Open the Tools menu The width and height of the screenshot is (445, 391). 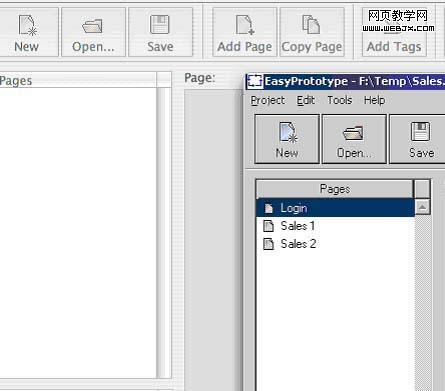click(339, 100)
